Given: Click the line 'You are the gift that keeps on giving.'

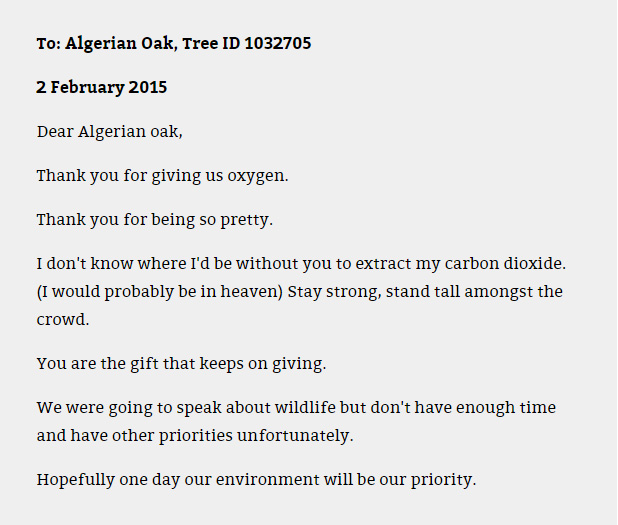Looking at the screenshot, I should pyautogui.click(x=181, y=364).
